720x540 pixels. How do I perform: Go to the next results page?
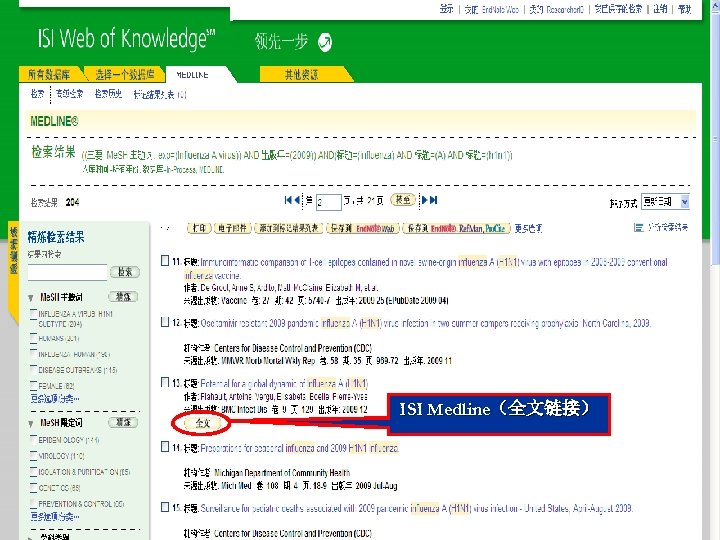(x=425, y=200)
